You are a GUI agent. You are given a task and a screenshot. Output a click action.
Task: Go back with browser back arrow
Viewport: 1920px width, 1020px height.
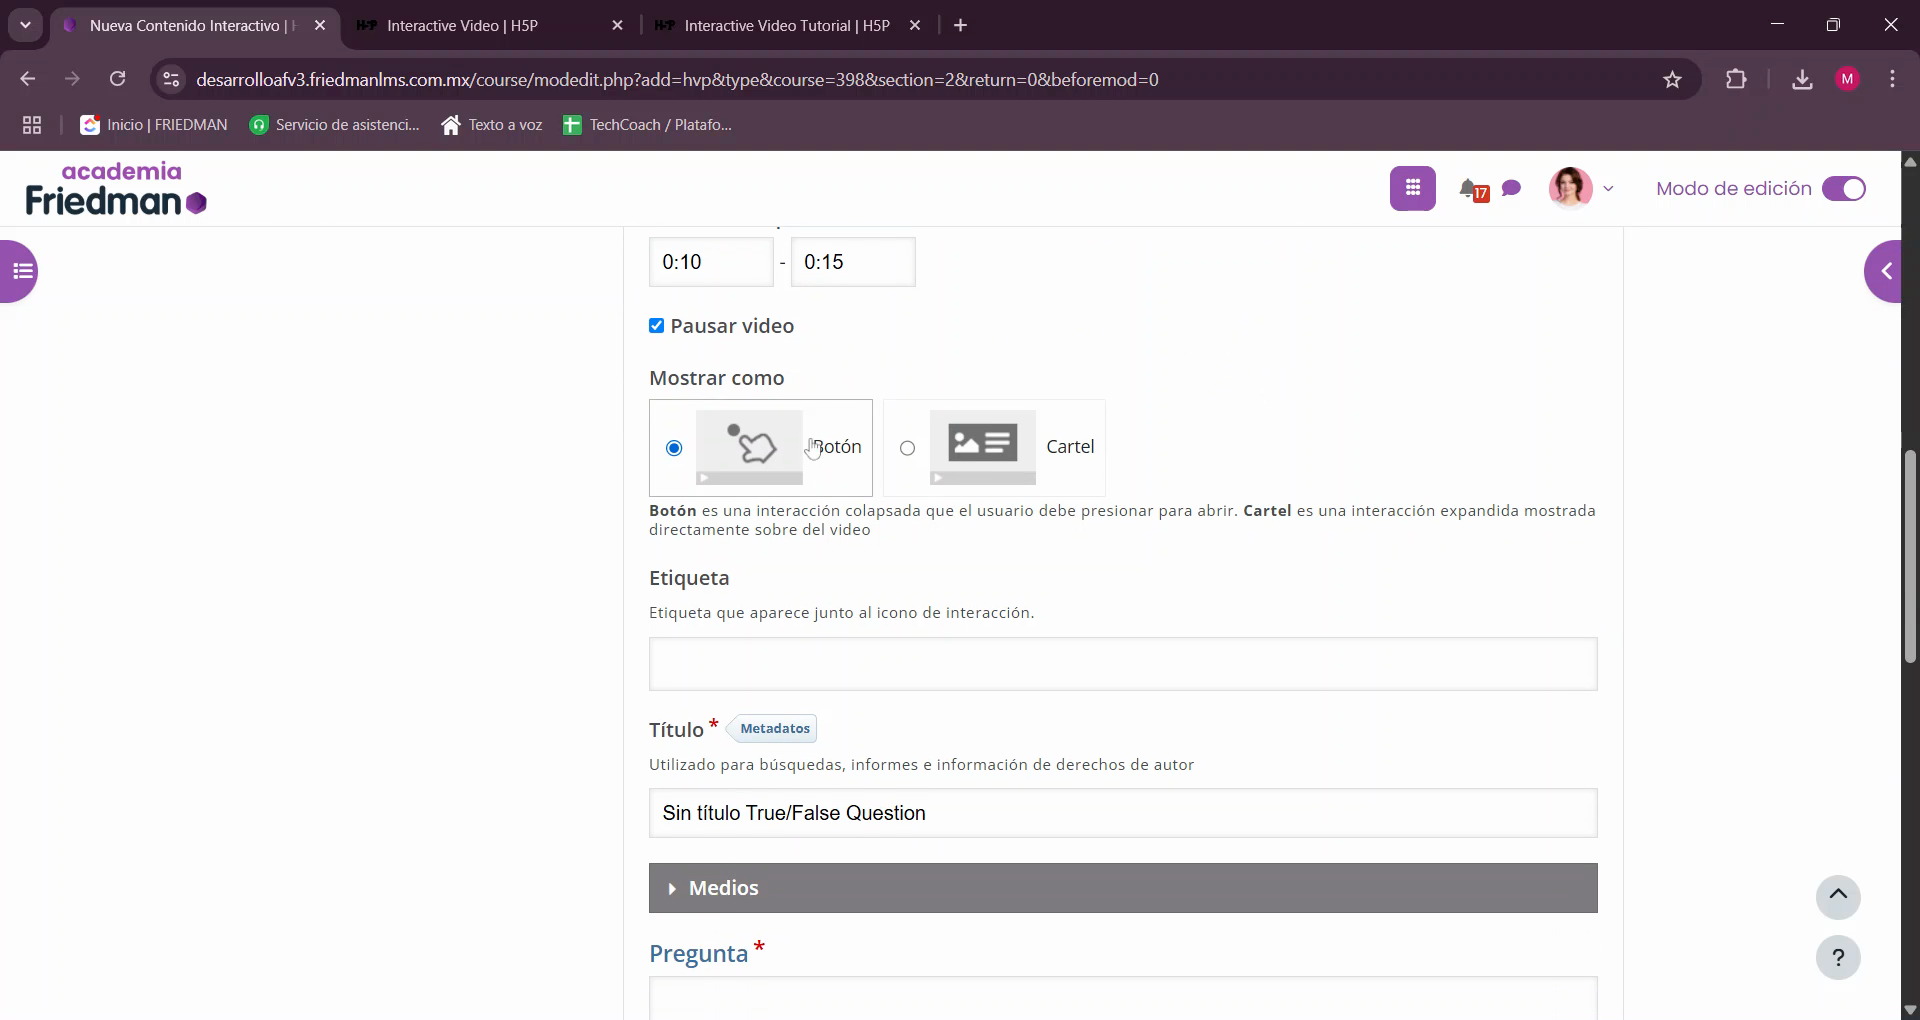click(27, 79)
